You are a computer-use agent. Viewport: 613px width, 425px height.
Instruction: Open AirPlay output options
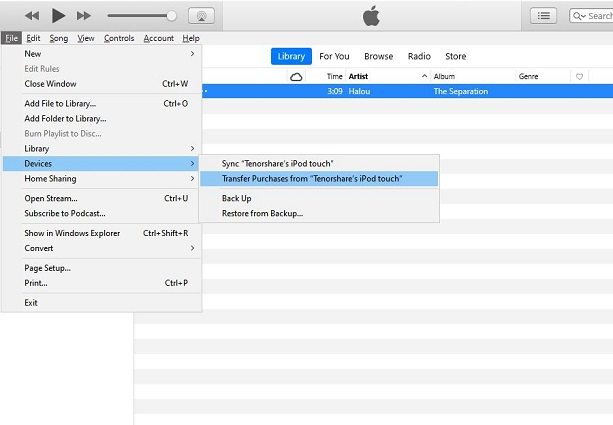point(200,16)
